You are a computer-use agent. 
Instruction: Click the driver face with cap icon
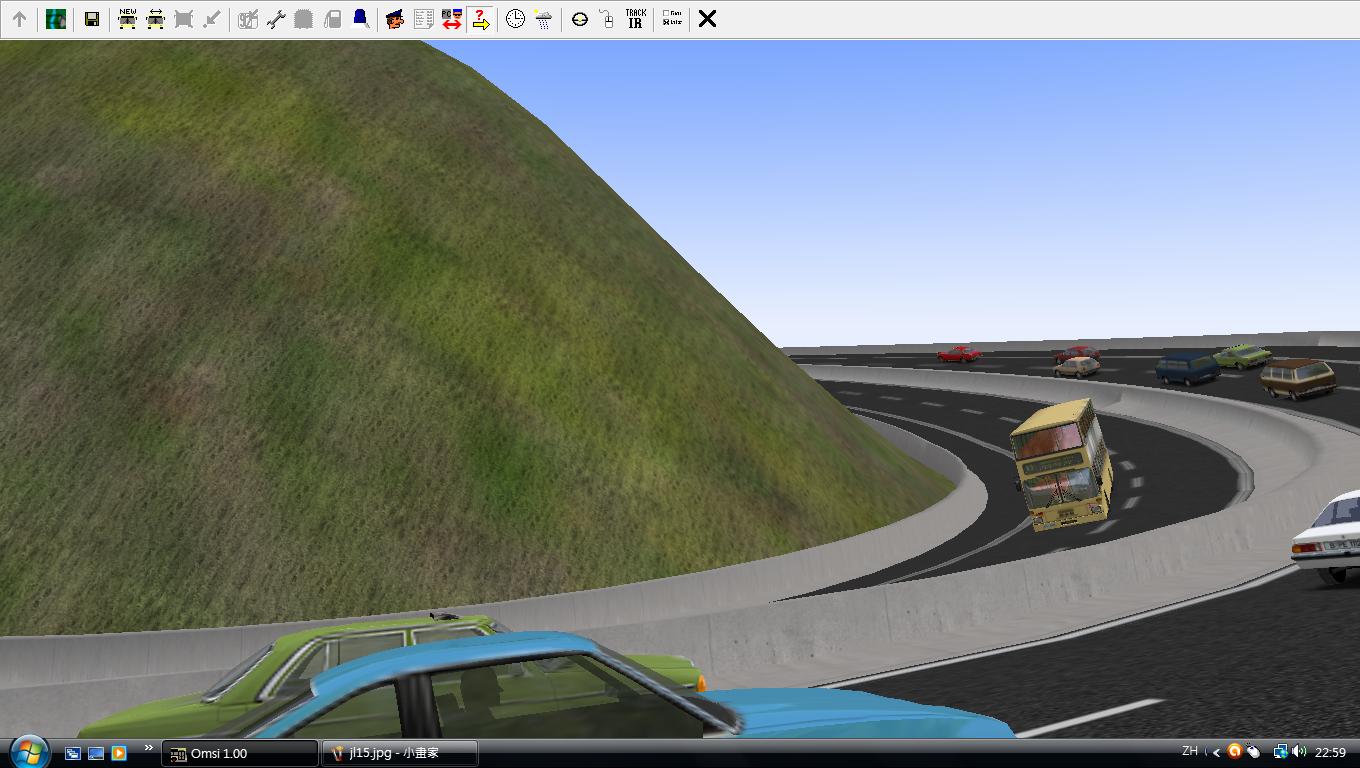pos(395,19)
